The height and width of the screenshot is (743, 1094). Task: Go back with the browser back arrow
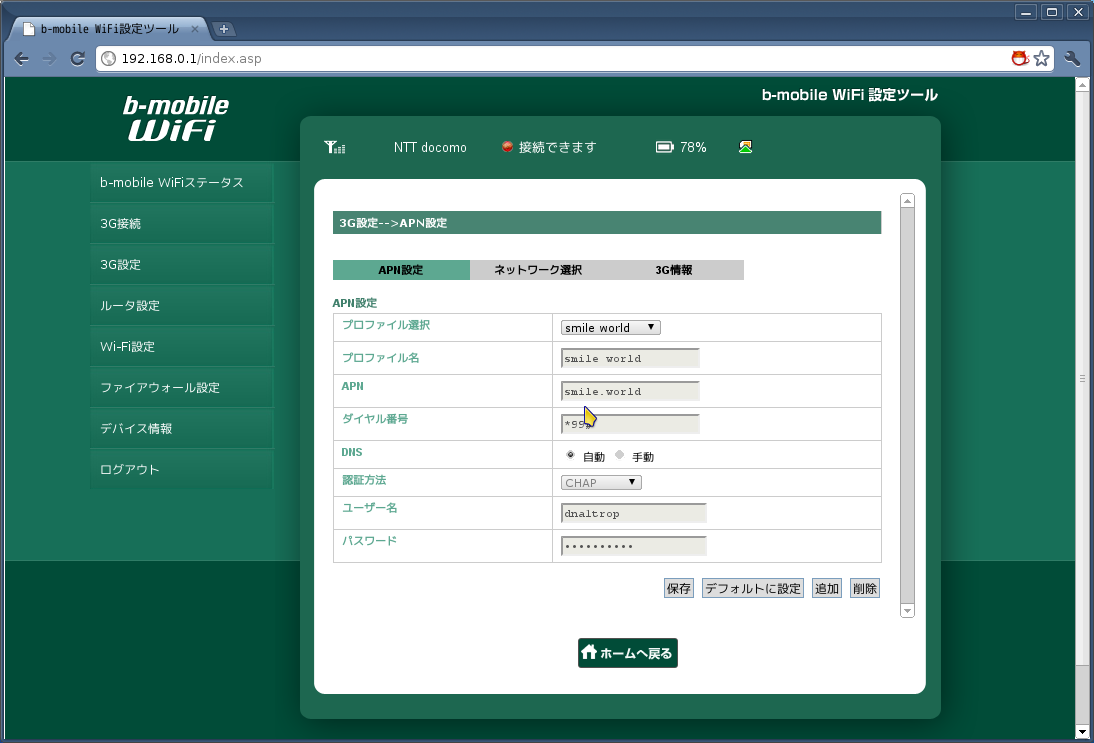(x=22, y=59)
